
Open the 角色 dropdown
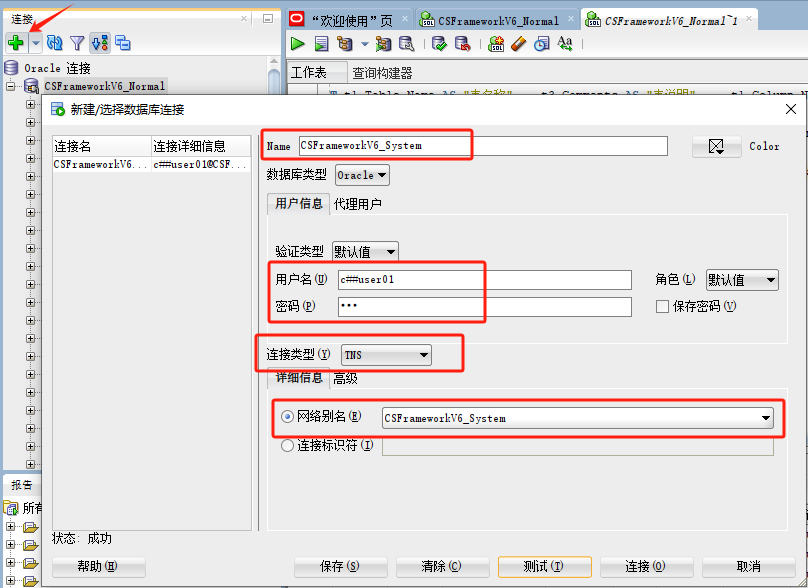(x=742, y=280)
